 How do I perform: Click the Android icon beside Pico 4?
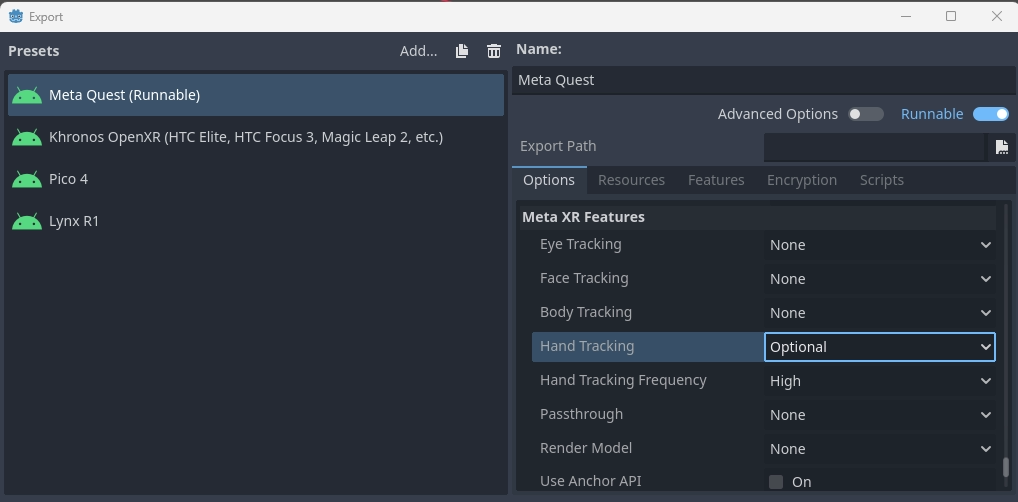pos(27,179)
